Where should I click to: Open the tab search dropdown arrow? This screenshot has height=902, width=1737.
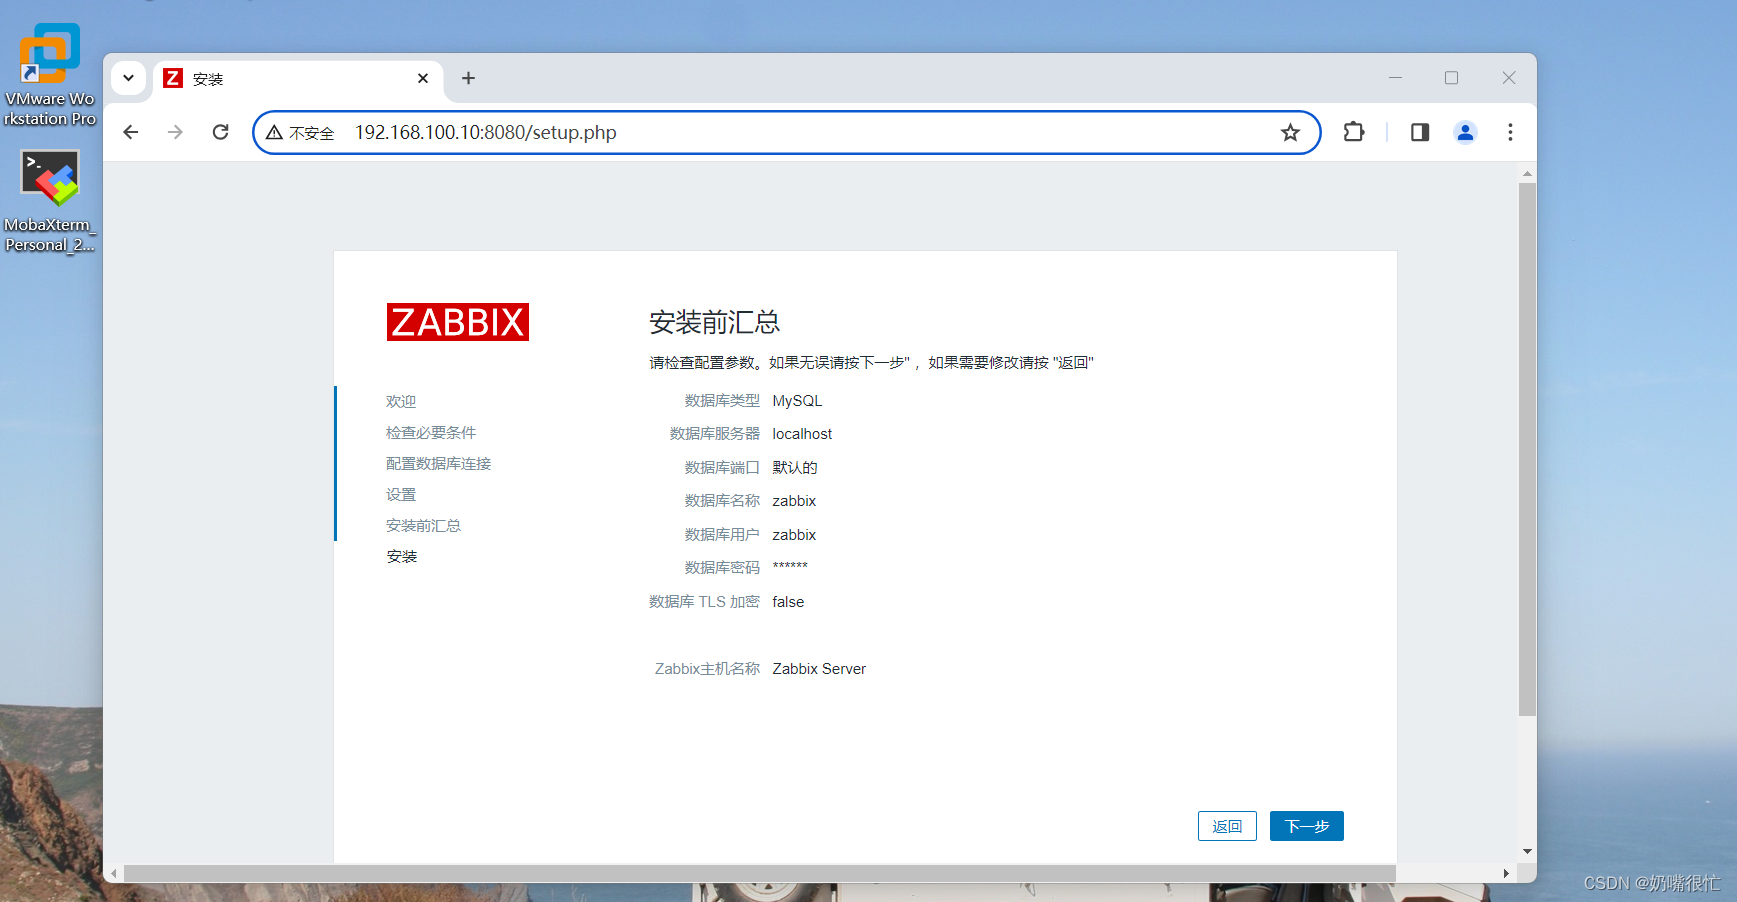(128, 78)
